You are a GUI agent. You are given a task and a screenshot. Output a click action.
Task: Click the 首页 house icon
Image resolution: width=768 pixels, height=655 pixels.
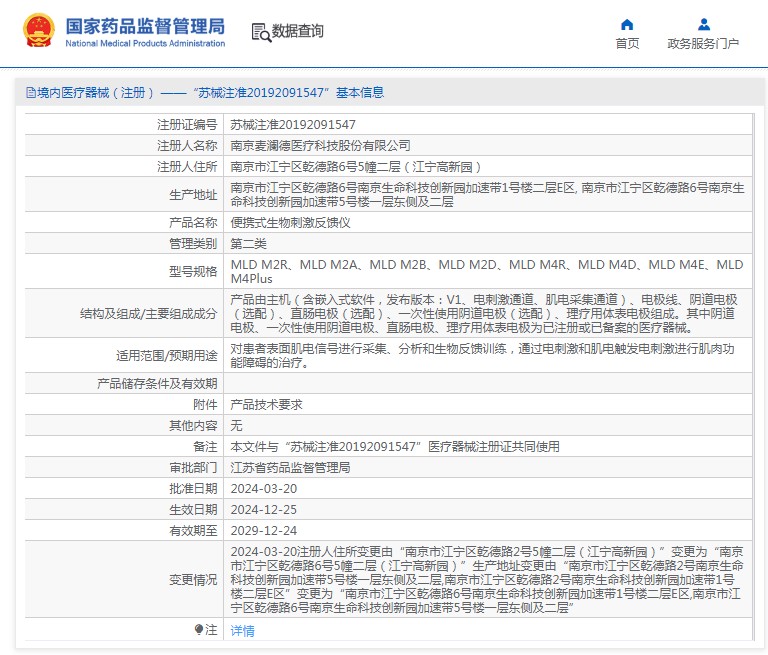627,25
